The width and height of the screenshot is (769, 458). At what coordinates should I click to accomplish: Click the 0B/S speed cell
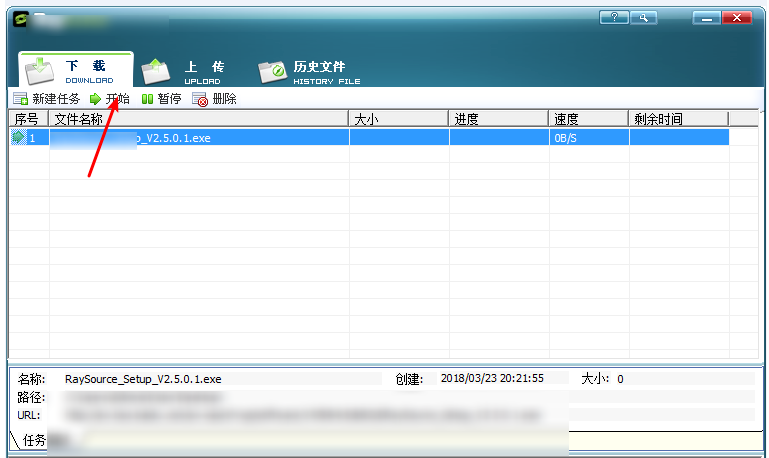click(x=589, y=138)
